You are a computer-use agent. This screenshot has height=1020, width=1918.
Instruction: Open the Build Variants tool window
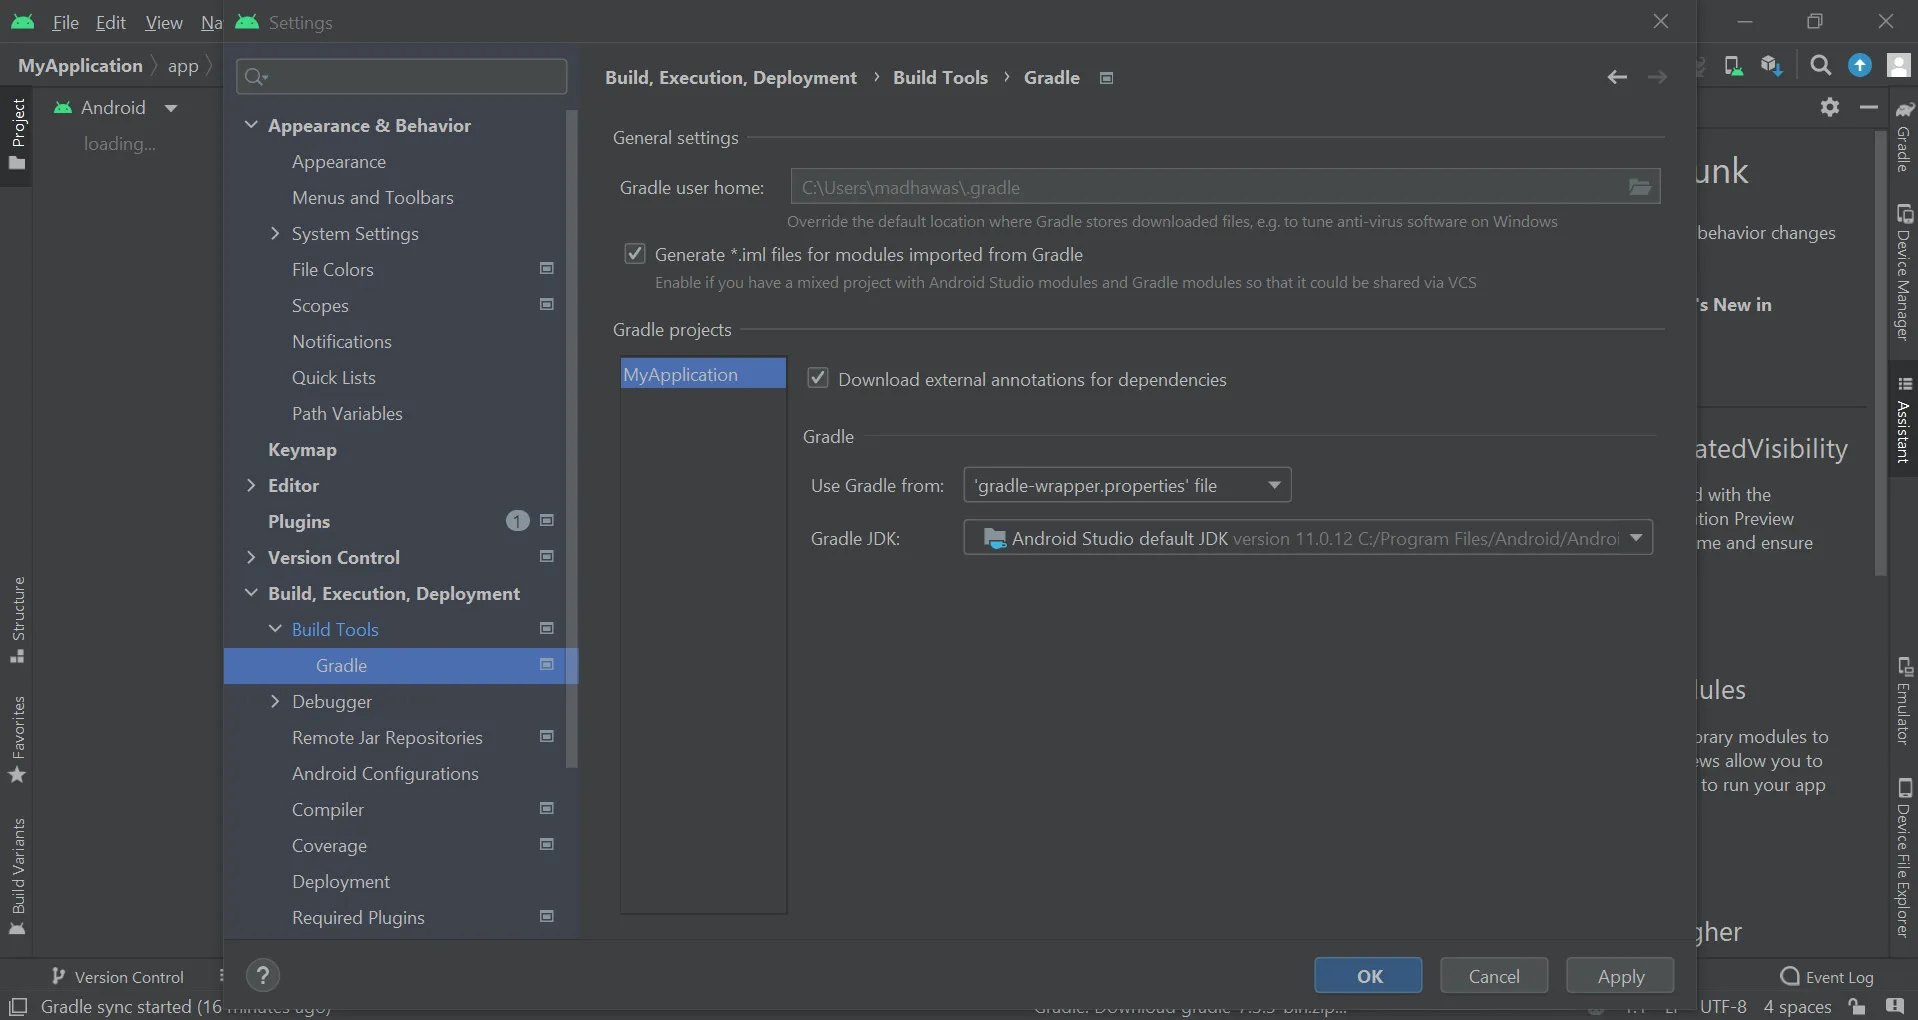17,877
